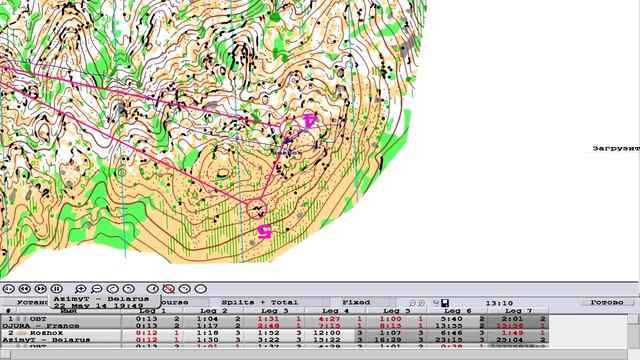
Task: Click control circle 4 on the map
Action: click(x=290, y=128)
